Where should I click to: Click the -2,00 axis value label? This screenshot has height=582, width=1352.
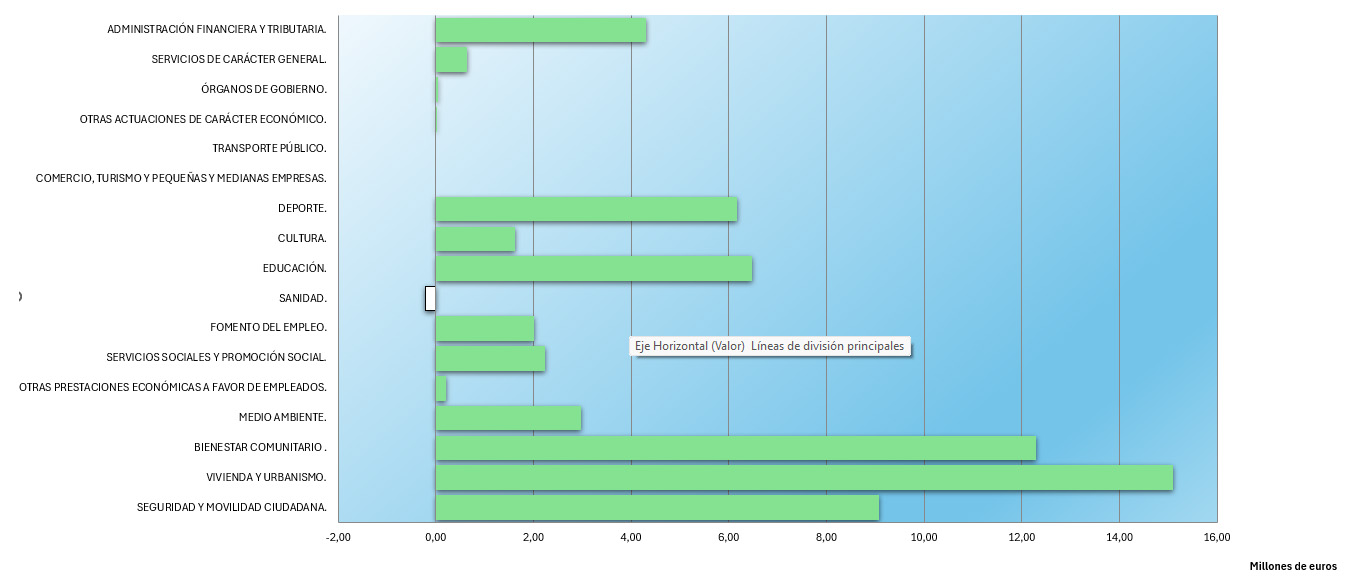pyautogui.click(x=338, y=538)
